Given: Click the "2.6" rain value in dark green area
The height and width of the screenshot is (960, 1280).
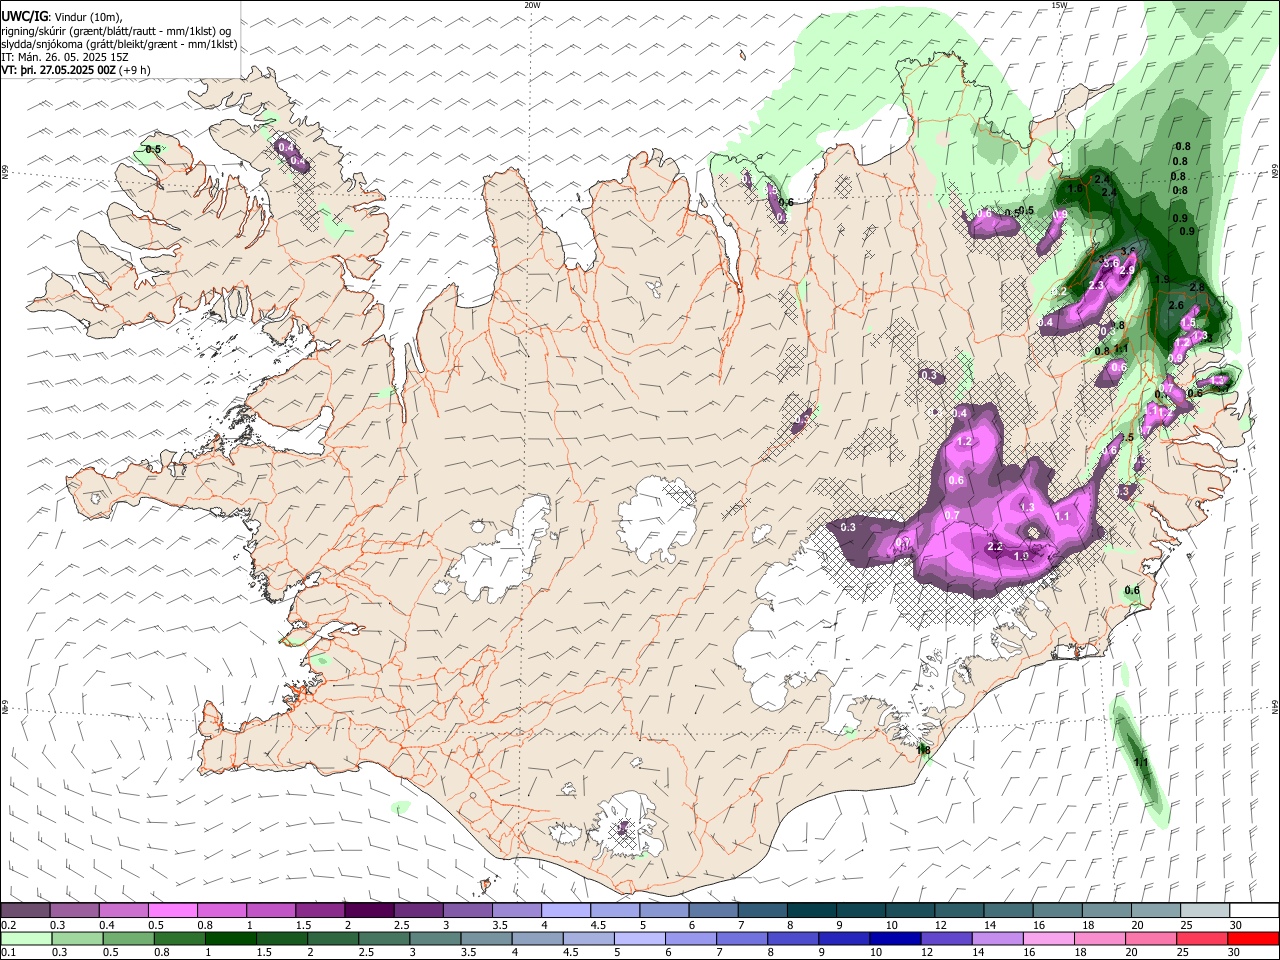Looking at the screenshot, I should coord(1176,306).
